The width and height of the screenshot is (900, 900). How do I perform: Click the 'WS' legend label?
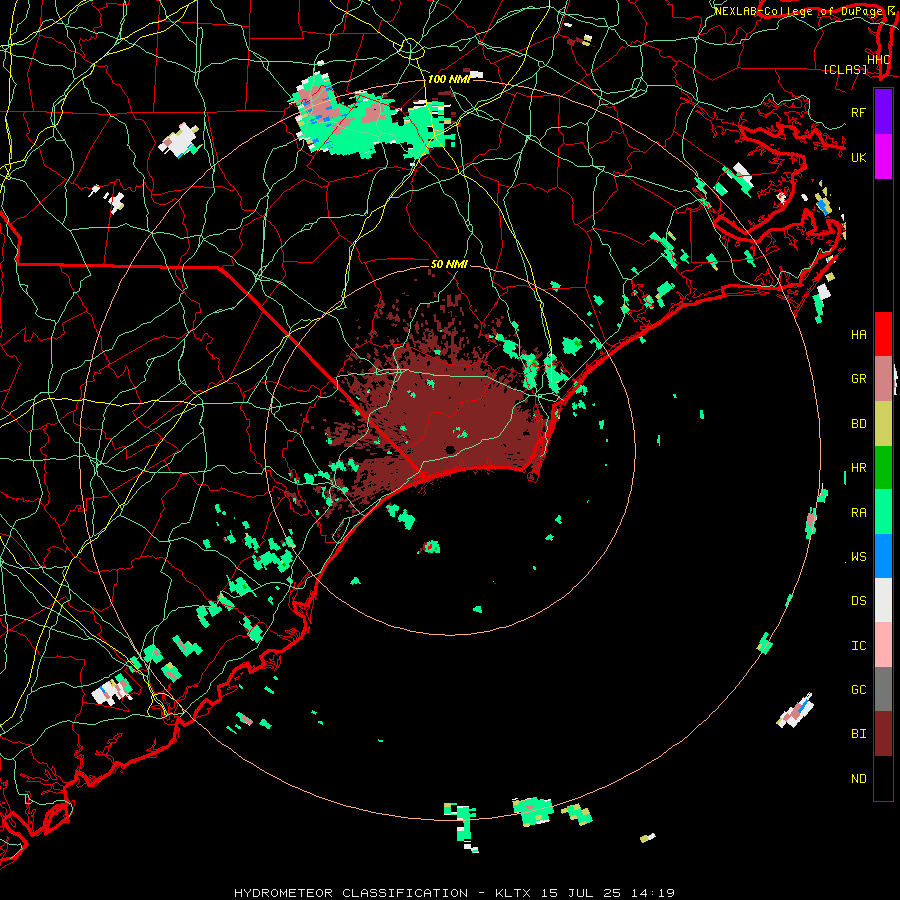point(858,557)
